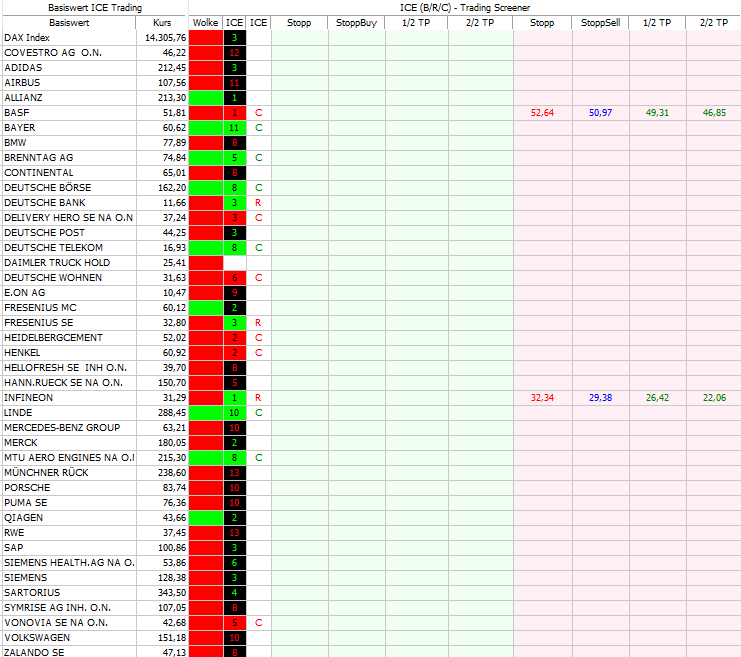This screenshot has height=657, width=741.
Task: Select the BRENNTAG AG row
Action: tap(39, 158)
